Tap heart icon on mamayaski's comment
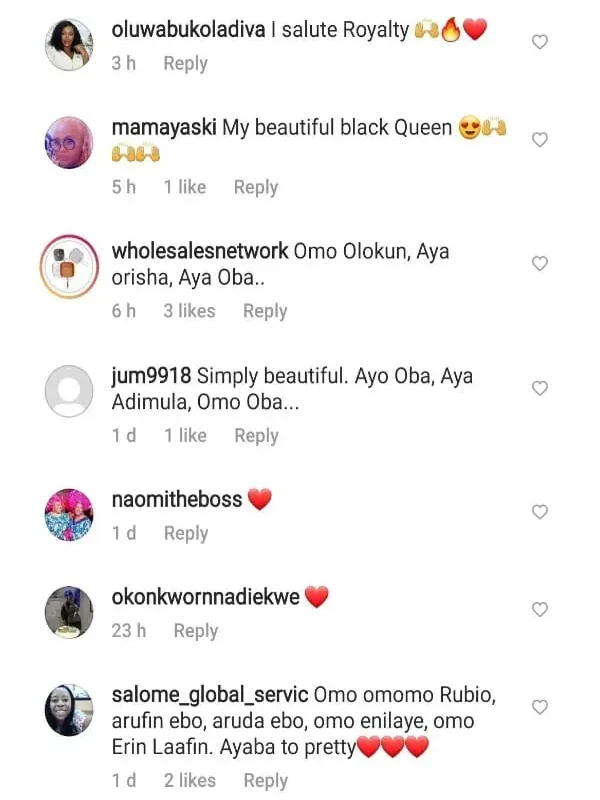 539,139
